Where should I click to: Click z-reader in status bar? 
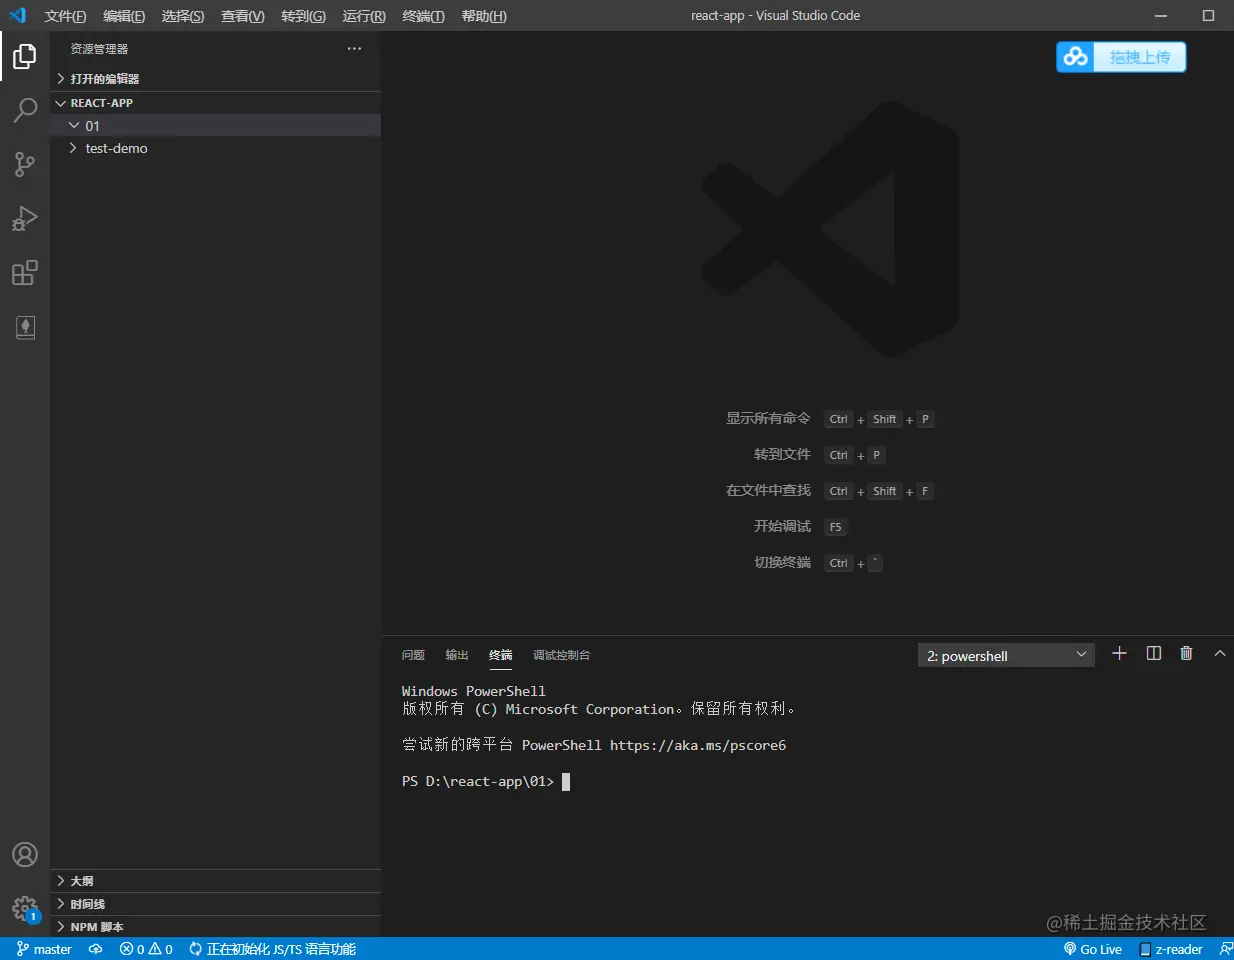pos(1171,949)
